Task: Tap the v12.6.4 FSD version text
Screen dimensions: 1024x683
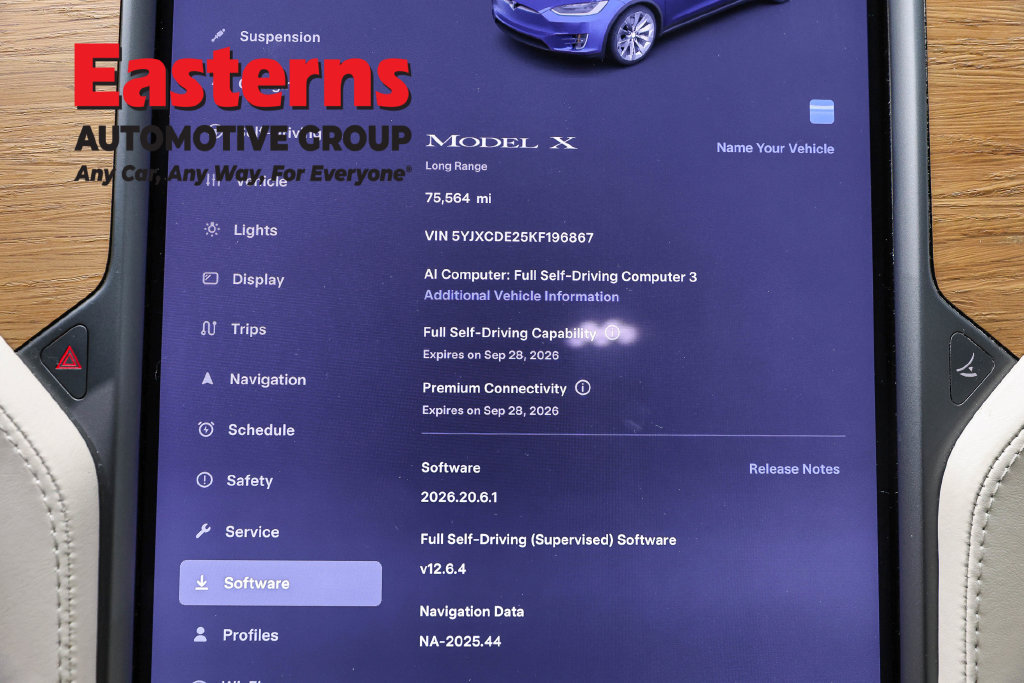Action: click(x=443, y=569)
